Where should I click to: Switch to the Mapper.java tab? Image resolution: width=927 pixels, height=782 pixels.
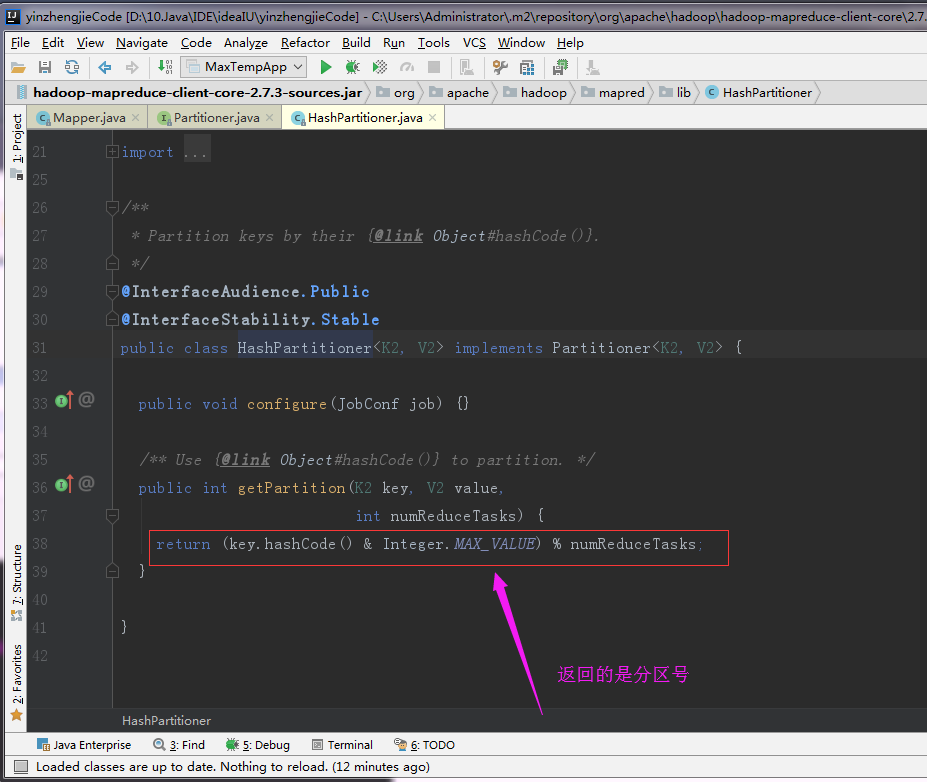pyautogui.click(x=89, y=118)
